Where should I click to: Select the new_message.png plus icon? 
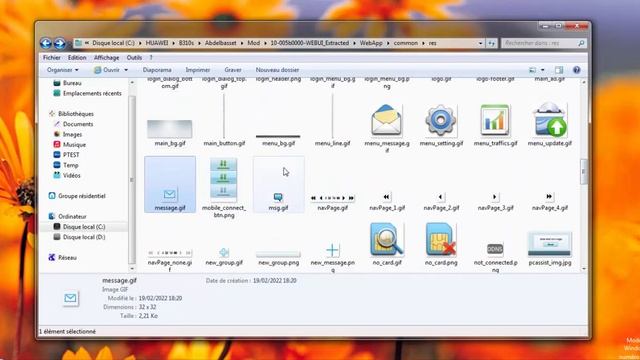click(x=333, y=250)
